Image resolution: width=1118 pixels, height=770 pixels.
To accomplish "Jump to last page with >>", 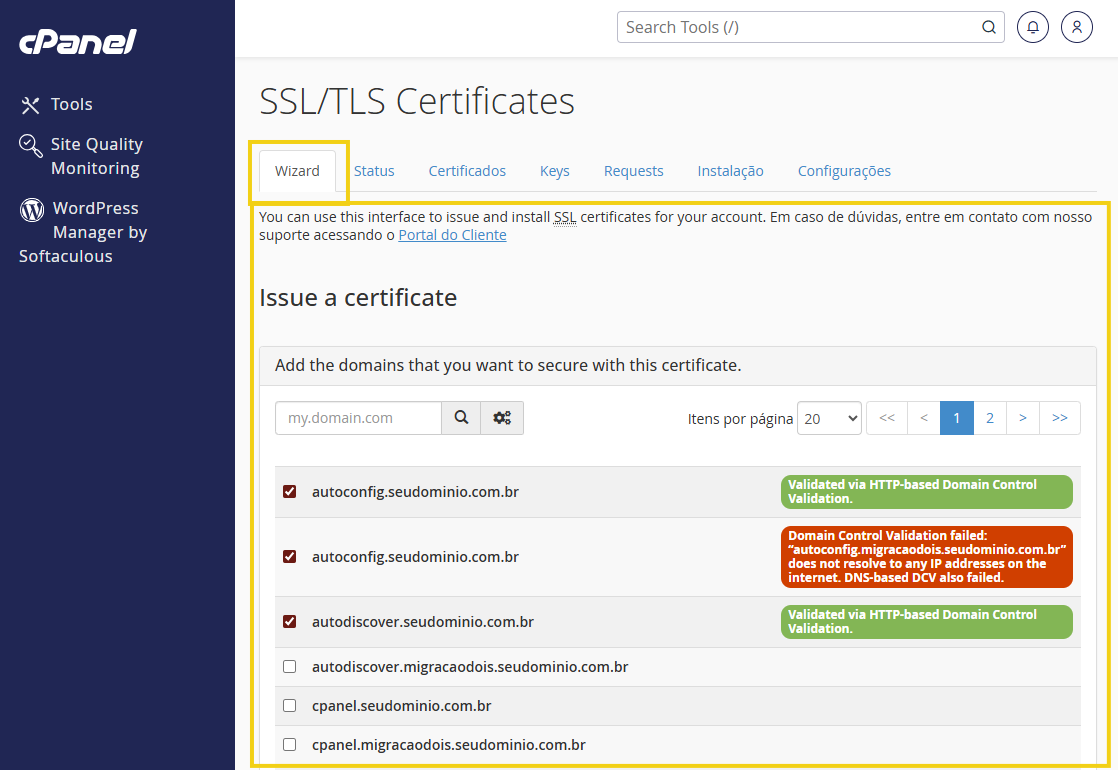I will (x=1060, y=418).
